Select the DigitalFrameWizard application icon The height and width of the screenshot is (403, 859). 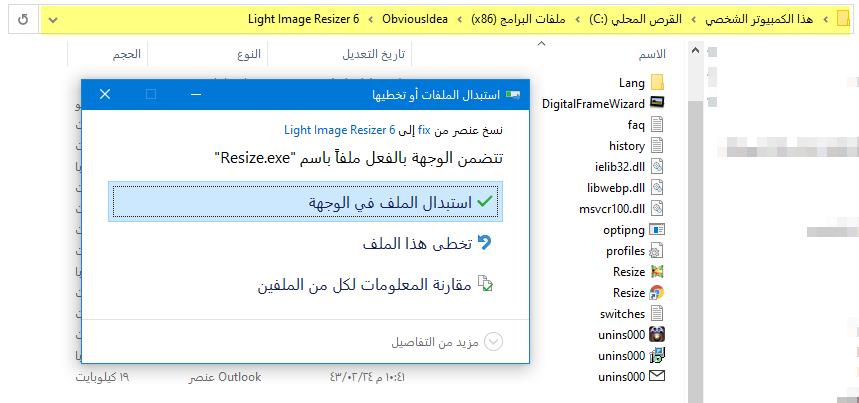(x=657, y=103)
